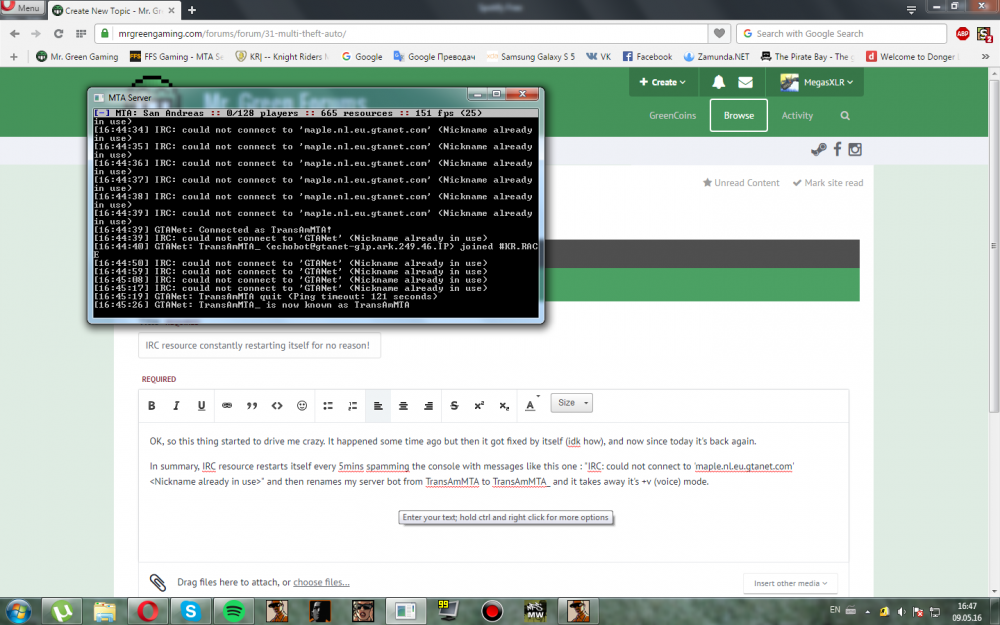
Task: Toggle italic text formatting
Action: [x=177, y=405]
